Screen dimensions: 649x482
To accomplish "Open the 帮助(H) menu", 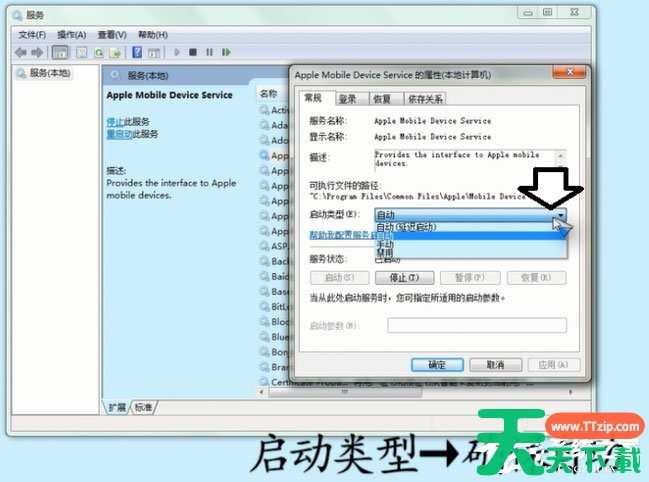I will 153,35.
